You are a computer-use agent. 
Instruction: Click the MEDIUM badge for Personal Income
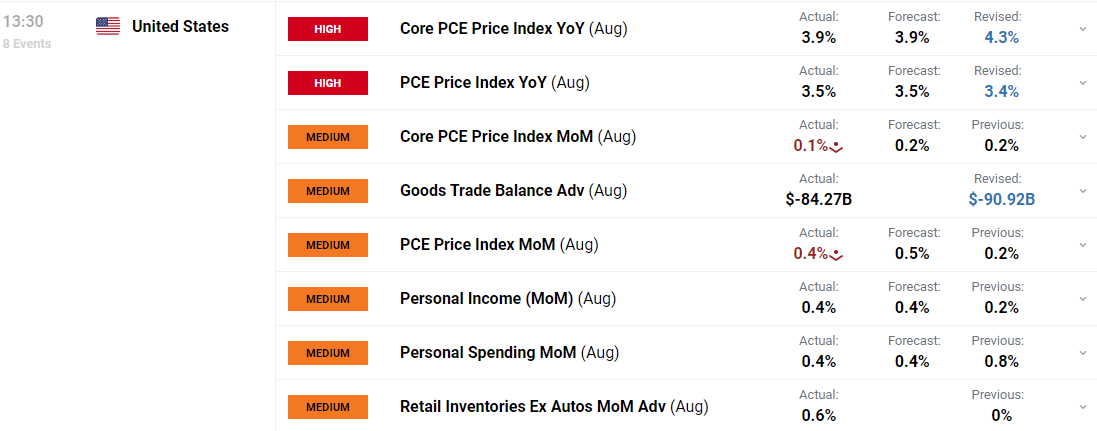(x=327, y=299)
